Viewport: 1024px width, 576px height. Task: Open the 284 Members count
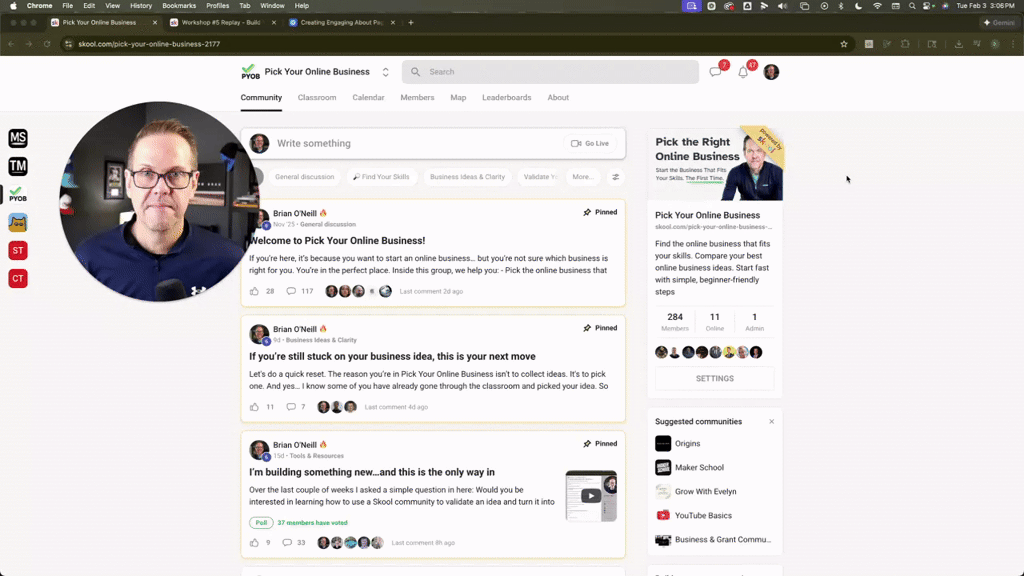click(x=675, y=321)
